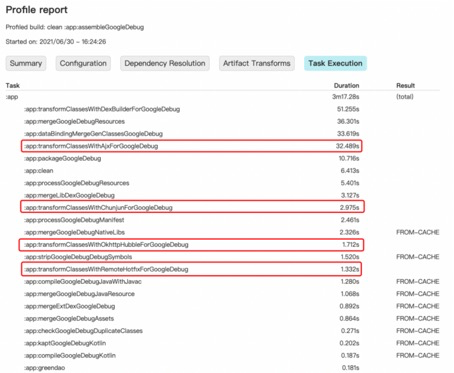Click the Task column header
The height and width of the screenshot is (373, 454).
pos(13,86)
